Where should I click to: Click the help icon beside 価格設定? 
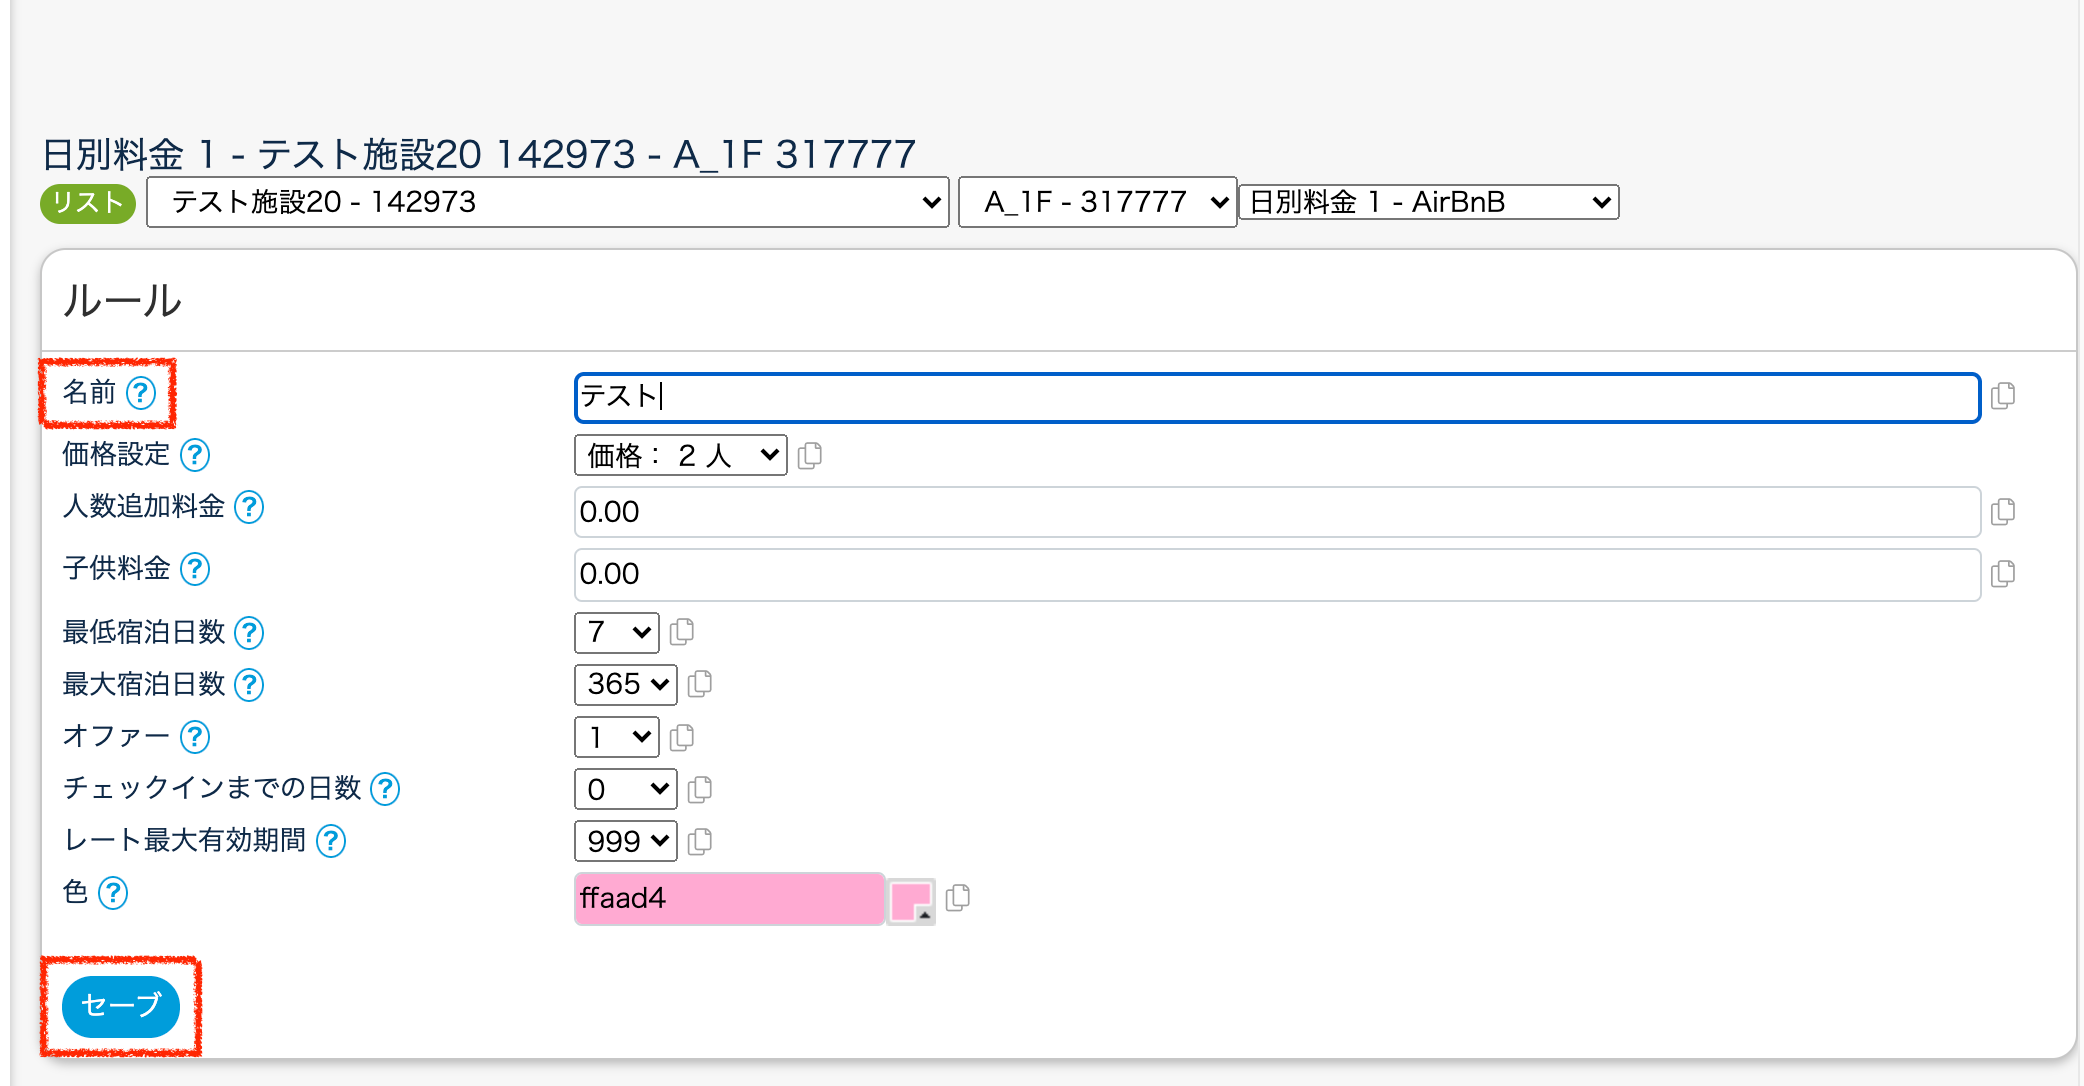[195, 455]
